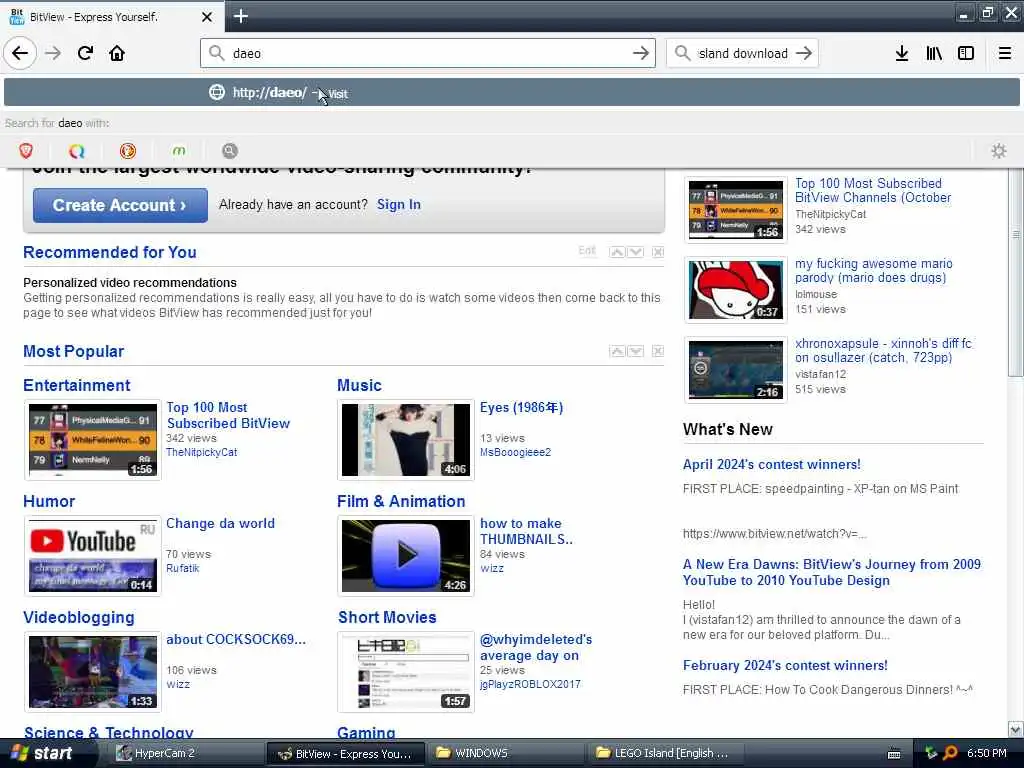Open the Entertainment category link
Screen dimensions: 1024x768
[x=76, y=385]
